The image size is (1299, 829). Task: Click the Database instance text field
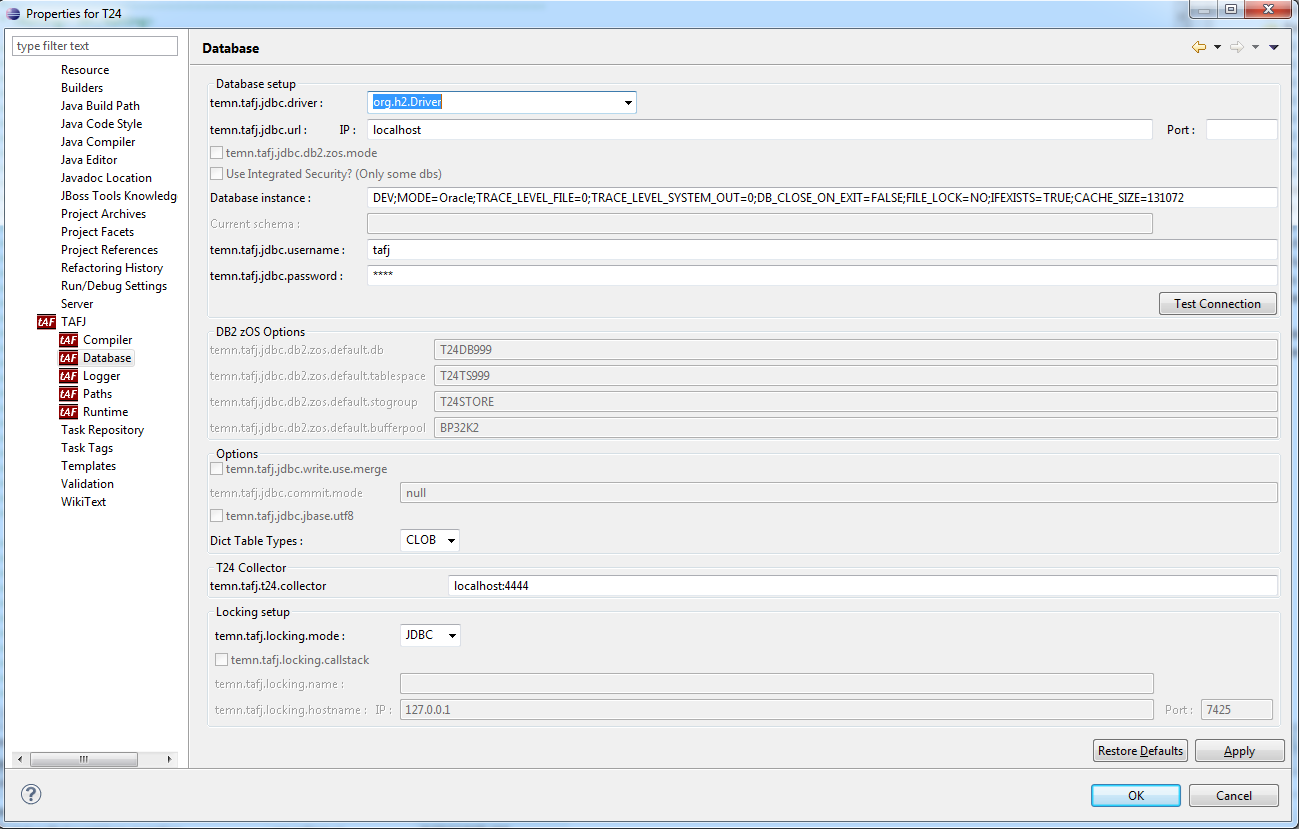pos(821,198)
